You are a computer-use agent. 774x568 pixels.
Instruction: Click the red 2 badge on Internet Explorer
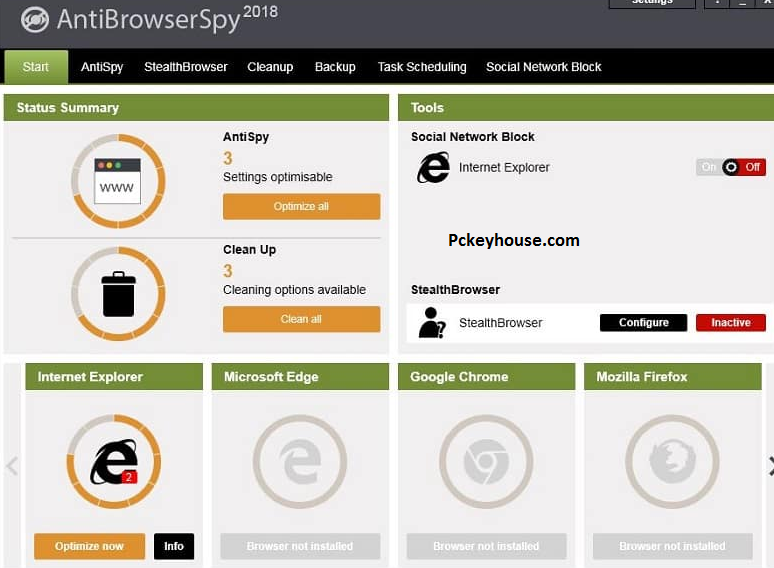click(129, 477)
